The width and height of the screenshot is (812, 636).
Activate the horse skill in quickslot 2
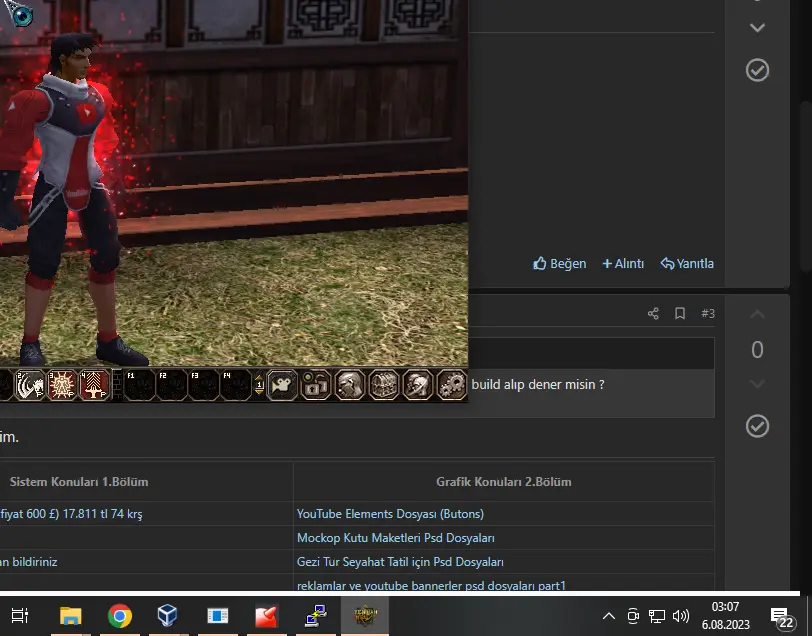pyautogui.click(x=30, y=385)
